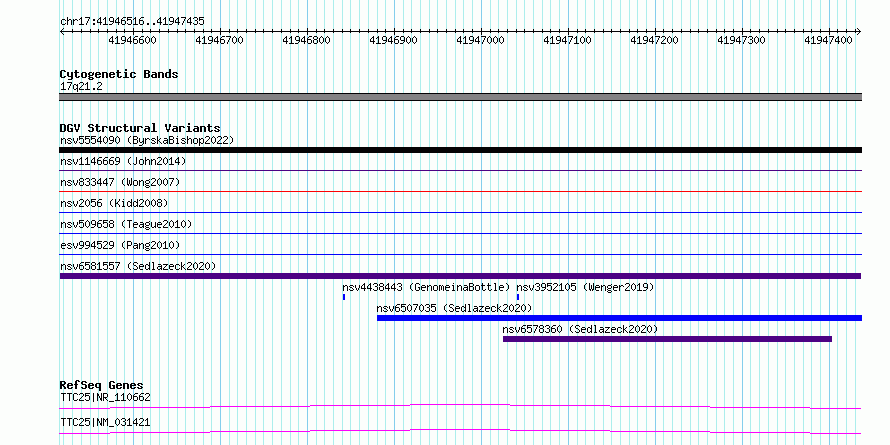This screenshot has width=890, height=445.
Task: Click the right arrowhead of the coordinate ruler
Action: (x=859, y=31)
